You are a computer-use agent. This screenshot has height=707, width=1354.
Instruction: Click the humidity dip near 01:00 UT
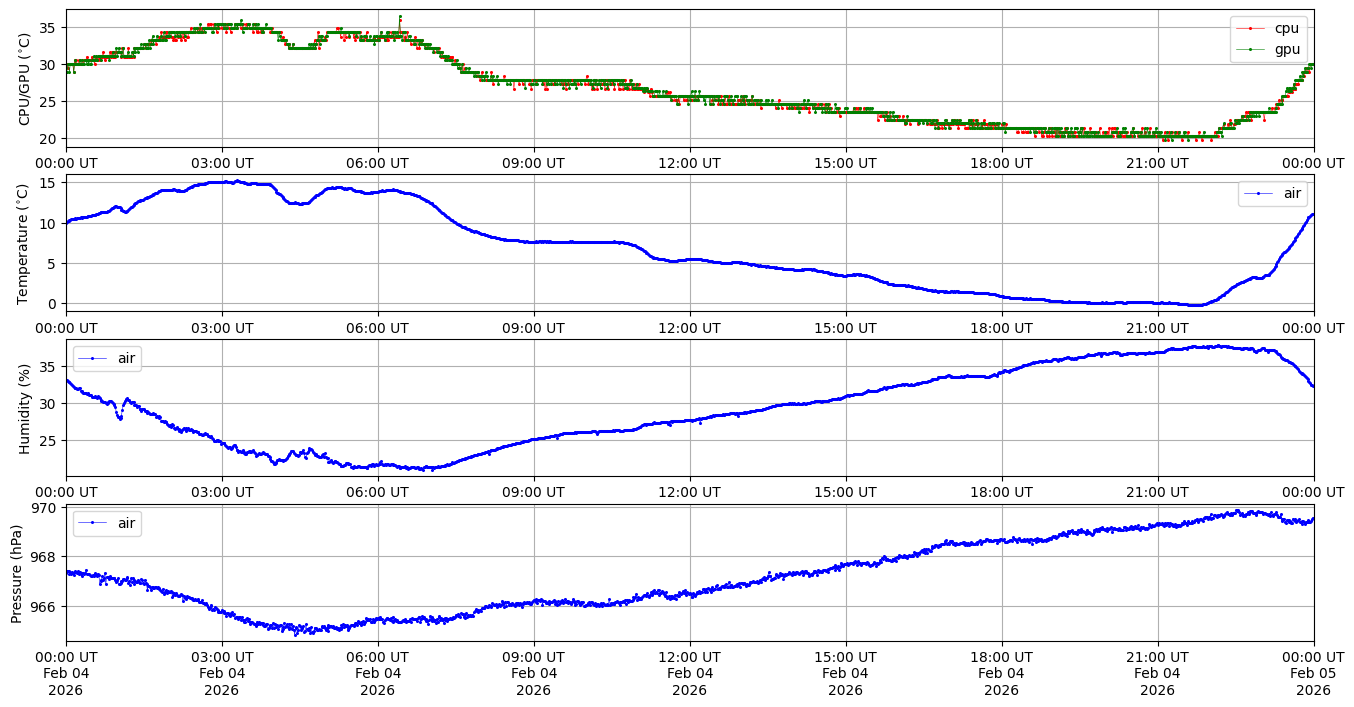[x=120, y=417]
